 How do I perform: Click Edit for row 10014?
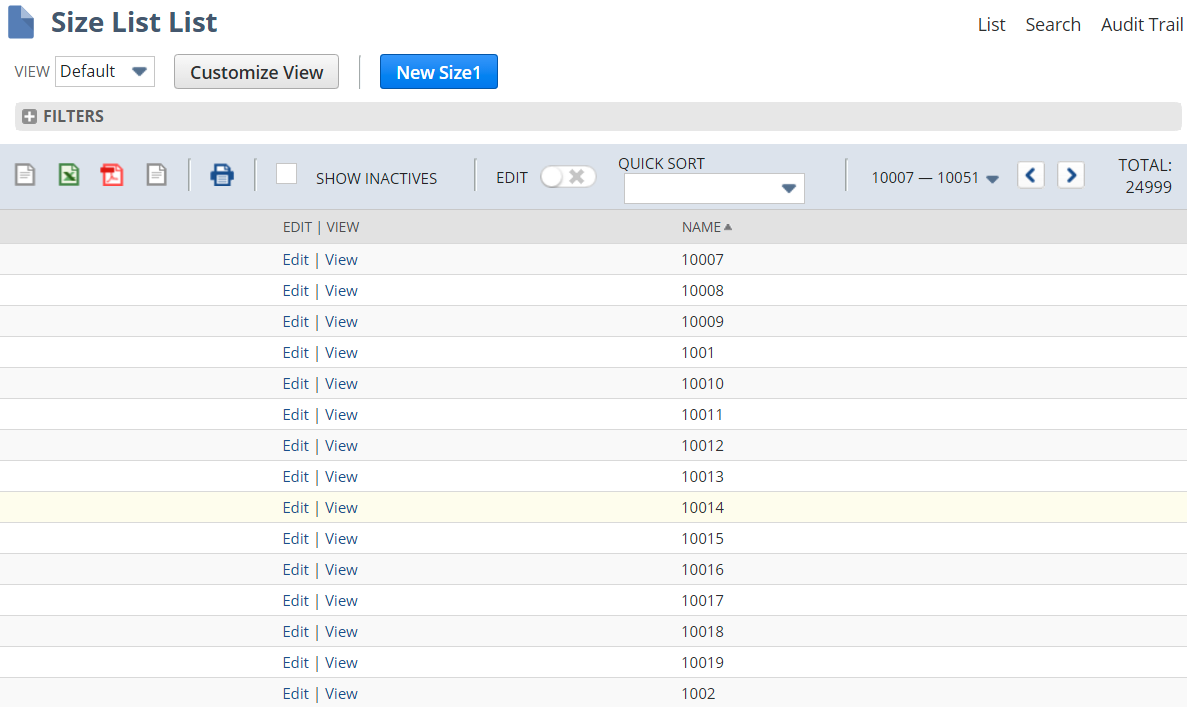295,508
